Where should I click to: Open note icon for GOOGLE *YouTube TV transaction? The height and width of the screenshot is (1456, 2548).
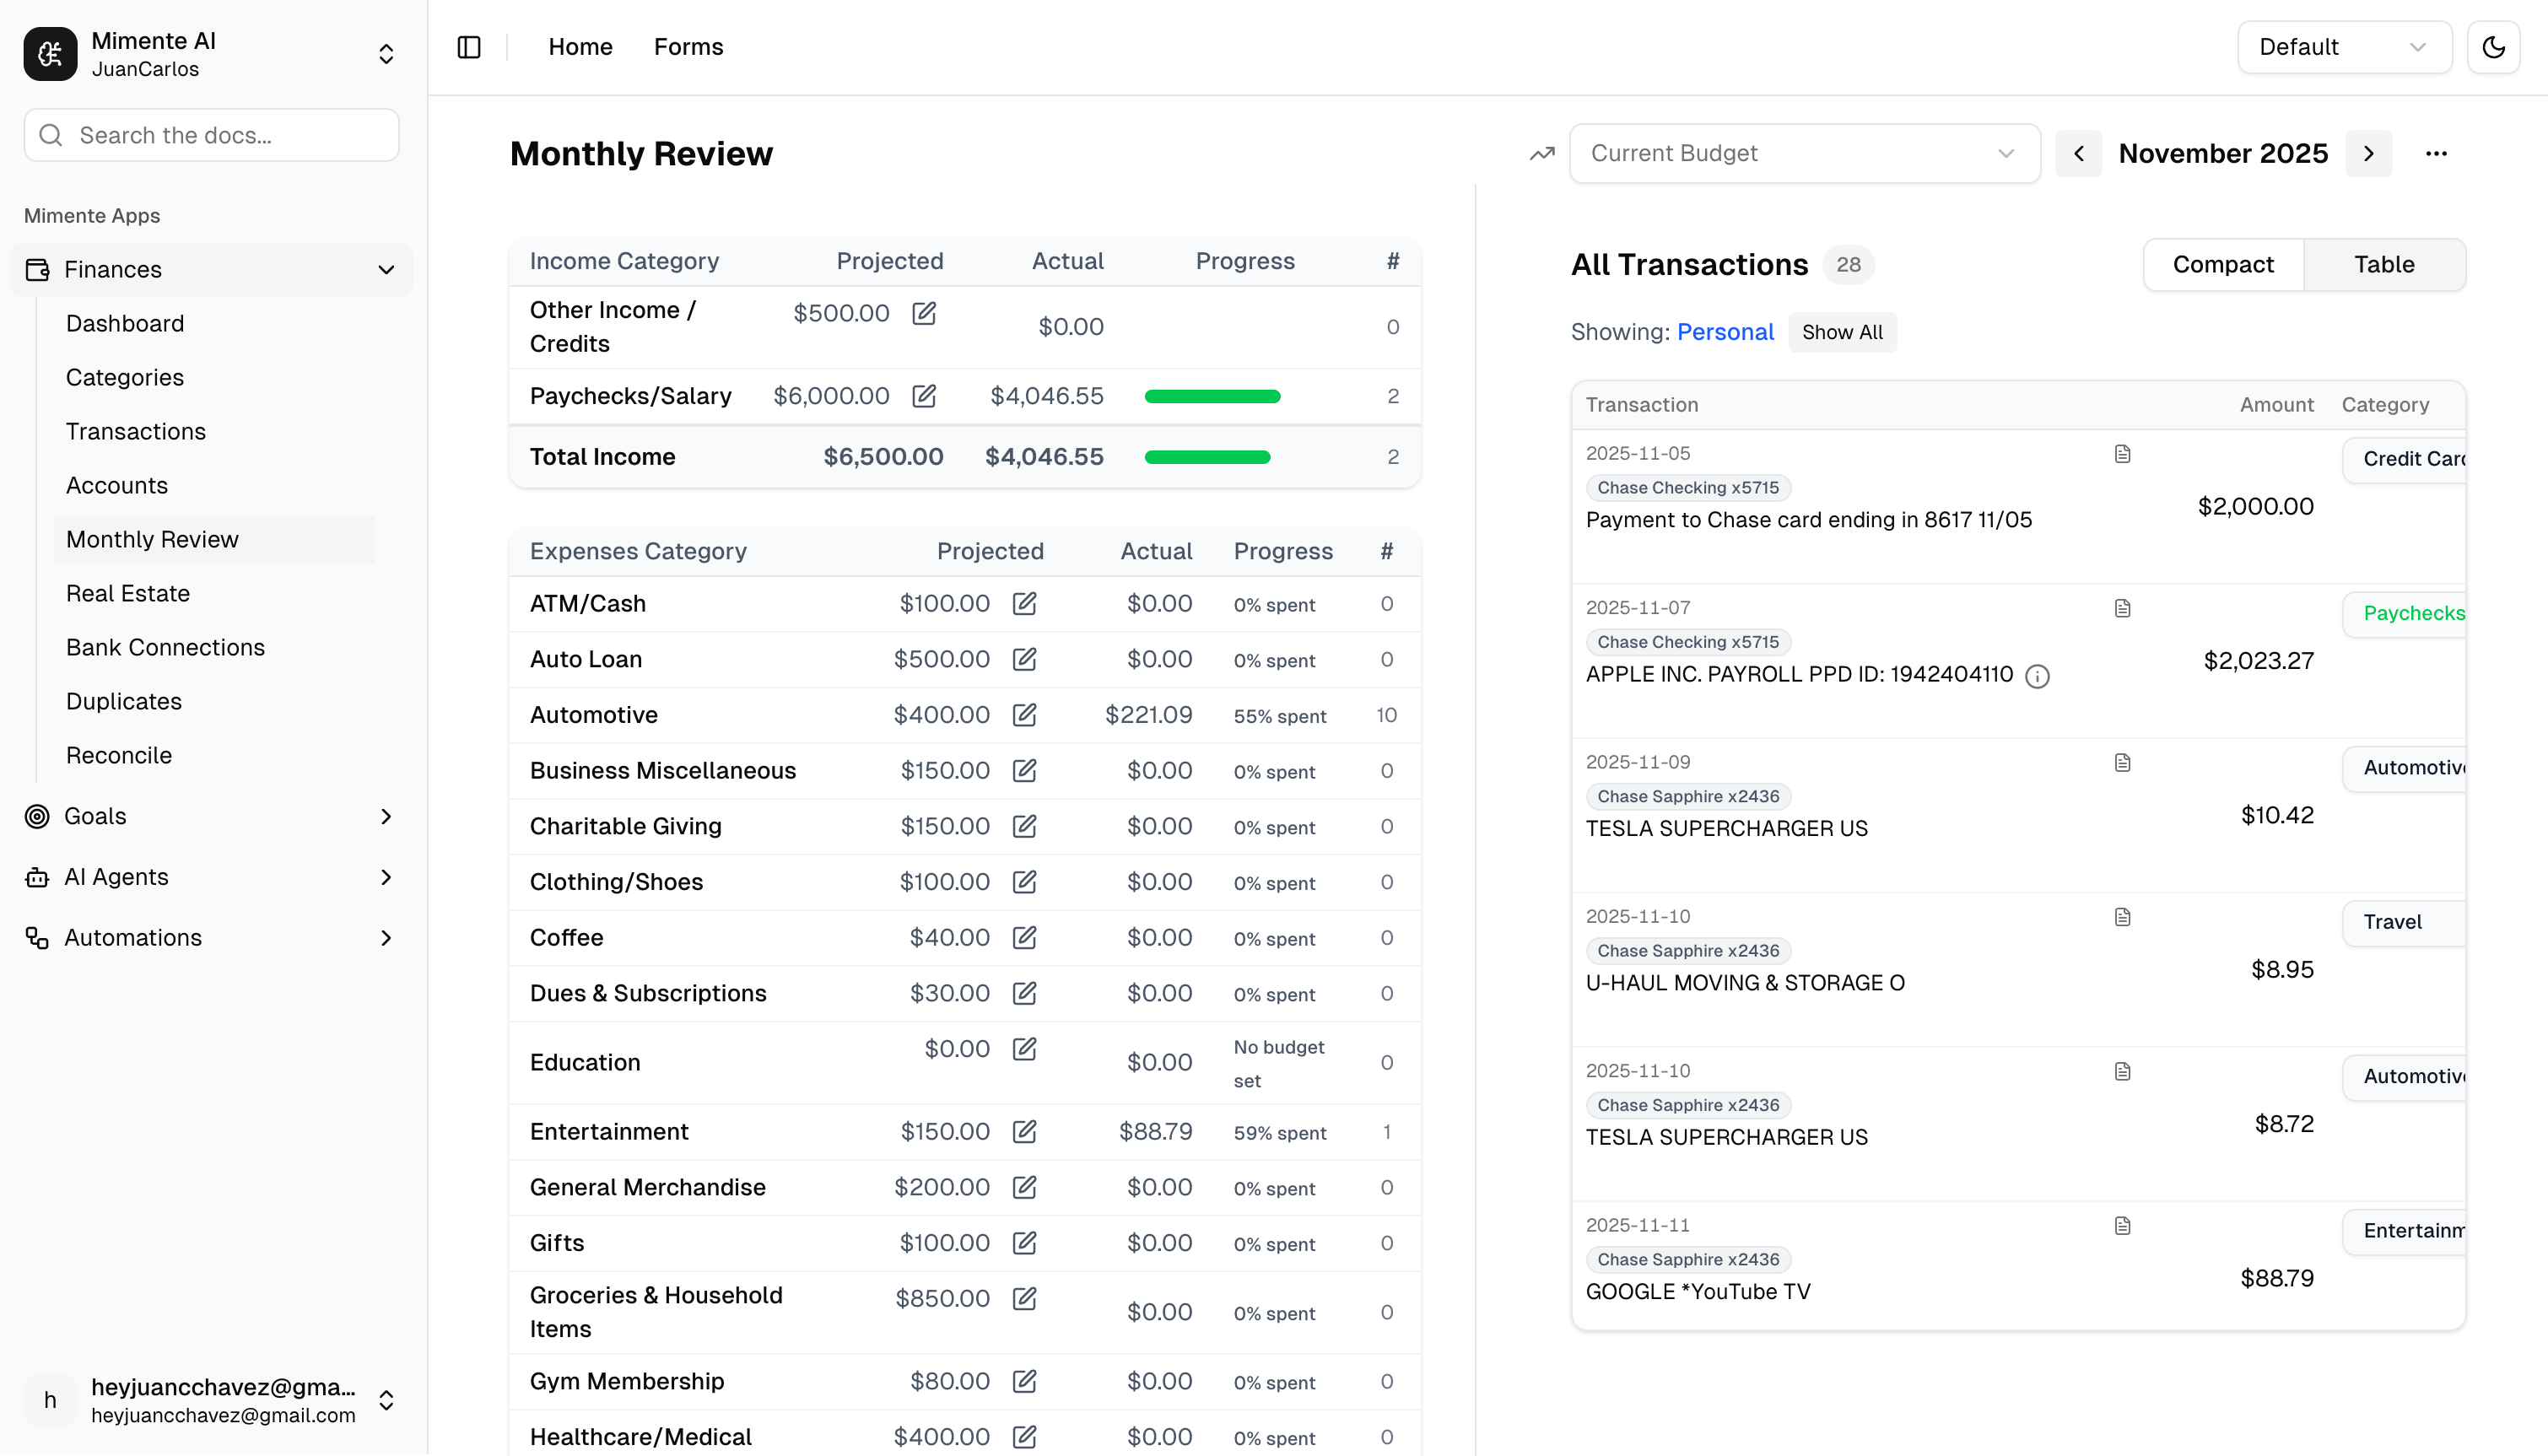tap(2122, 1226)
